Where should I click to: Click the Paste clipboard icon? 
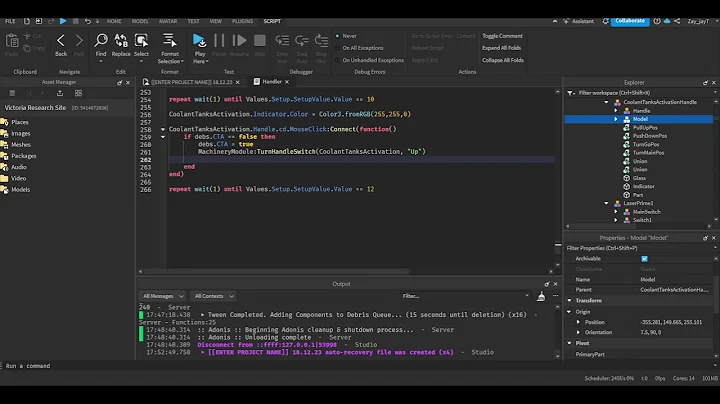click(11, 41)
